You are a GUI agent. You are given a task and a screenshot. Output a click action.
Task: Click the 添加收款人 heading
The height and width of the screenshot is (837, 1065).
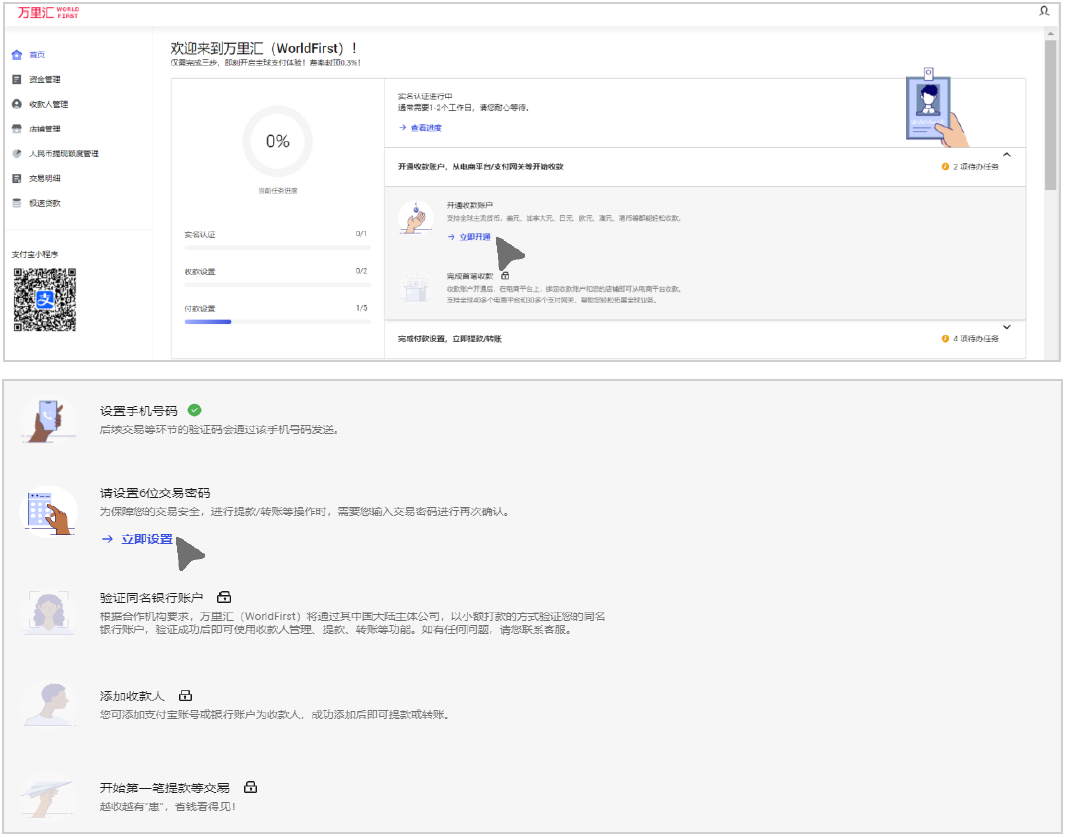pyautogui.click(x=132, y=696)
